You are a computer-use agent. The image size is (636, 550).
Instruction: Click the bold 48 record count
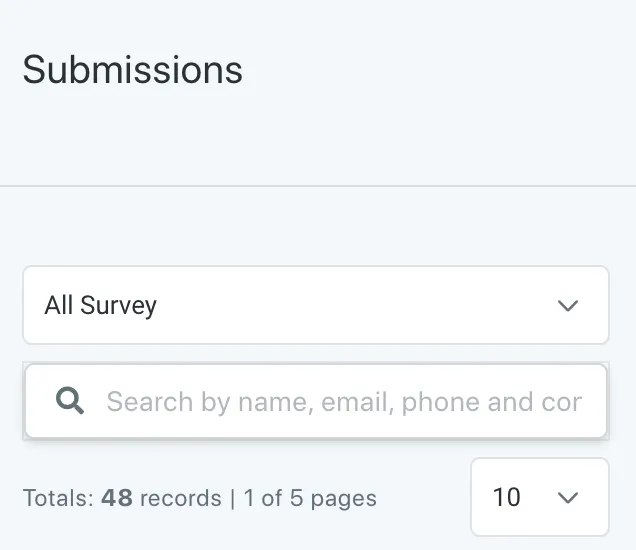pyautogui.click(x=117, y=498)
